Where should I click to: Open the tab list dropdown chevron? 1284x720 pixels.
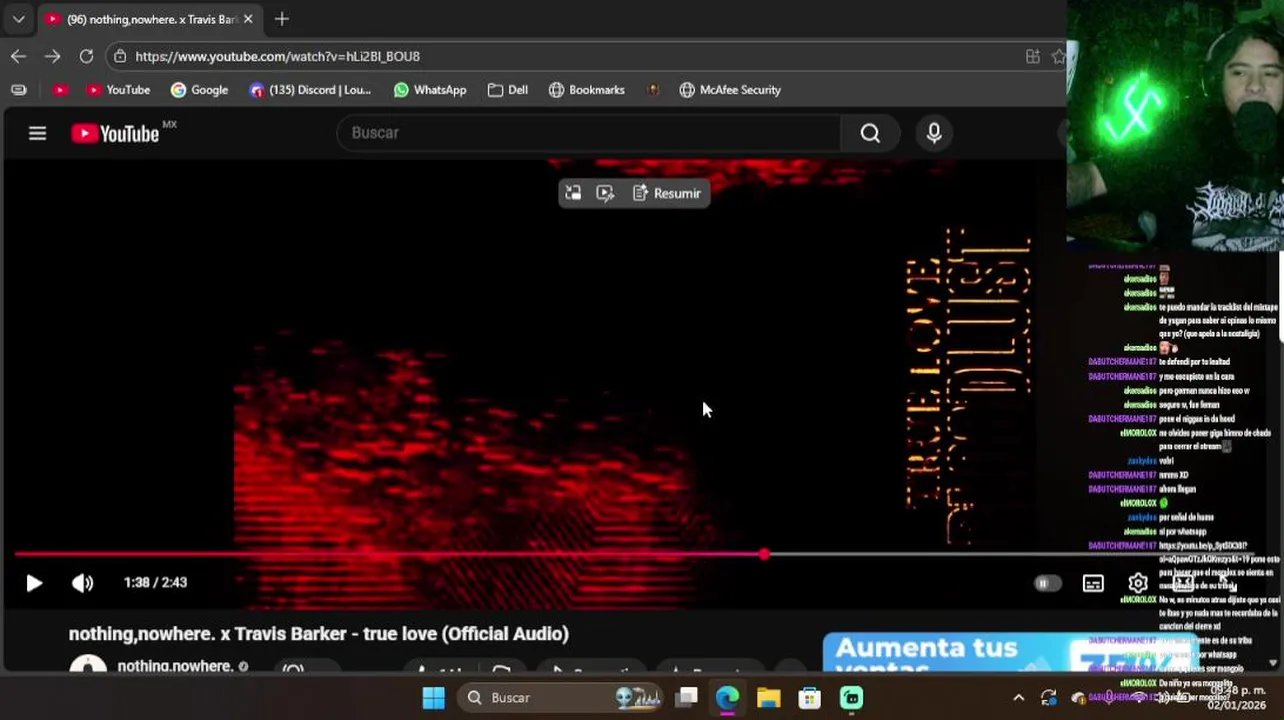coord(18,19)
